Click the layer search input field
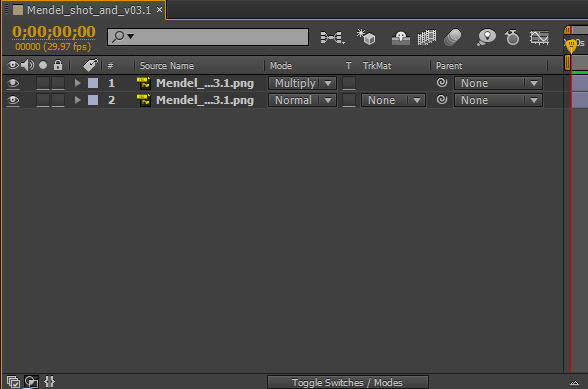This screenshot has height=389, width=588. (208, 37)
